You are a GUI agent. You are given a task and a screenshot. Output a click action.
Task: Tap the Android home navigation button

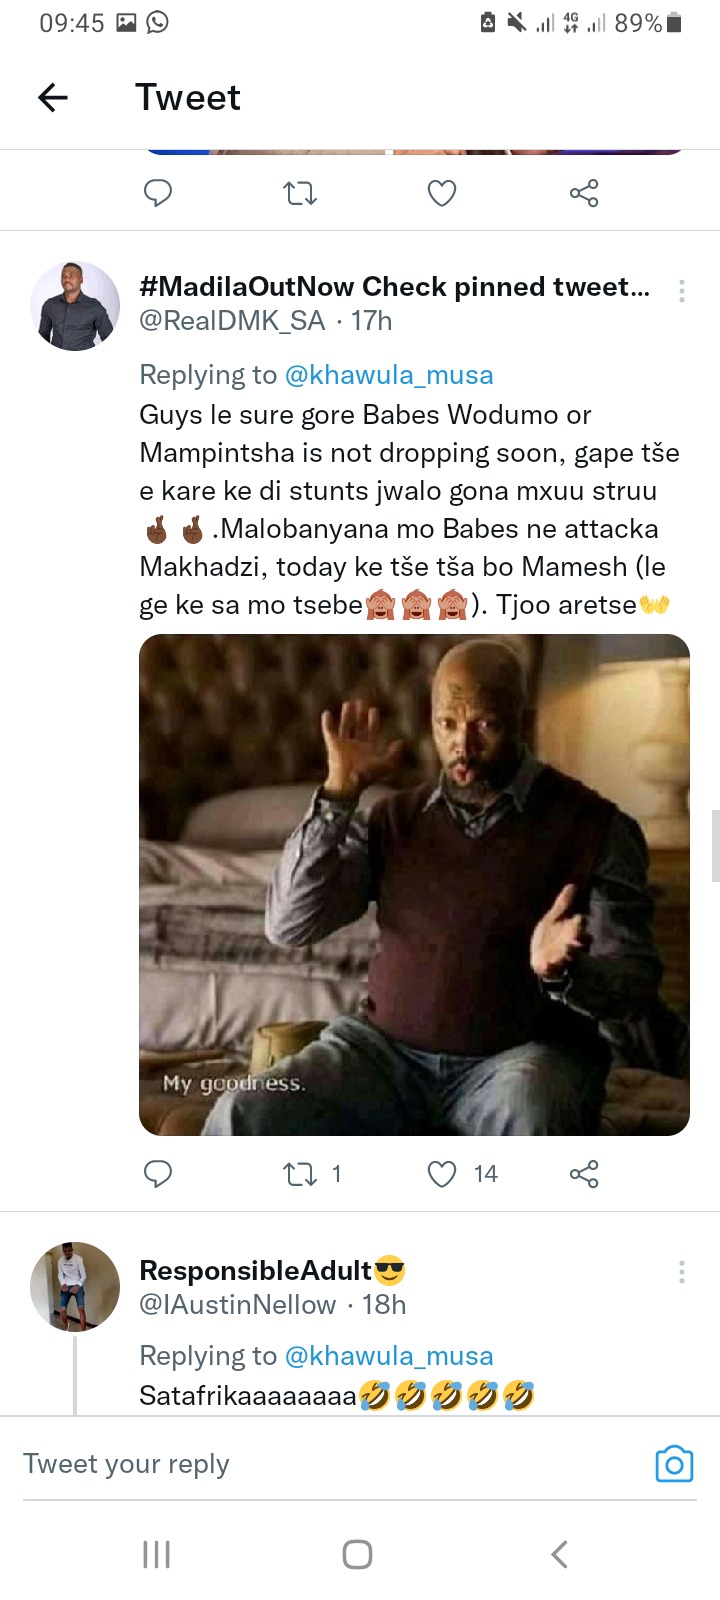(357, 1554)
